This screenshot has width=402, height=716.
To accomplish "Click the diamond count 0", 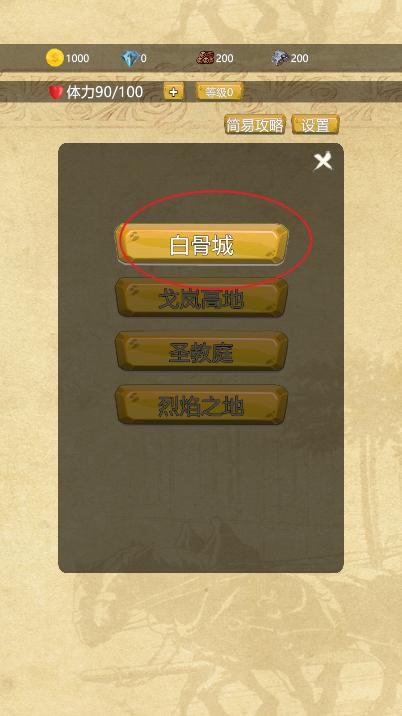I will tap(143, 58).
